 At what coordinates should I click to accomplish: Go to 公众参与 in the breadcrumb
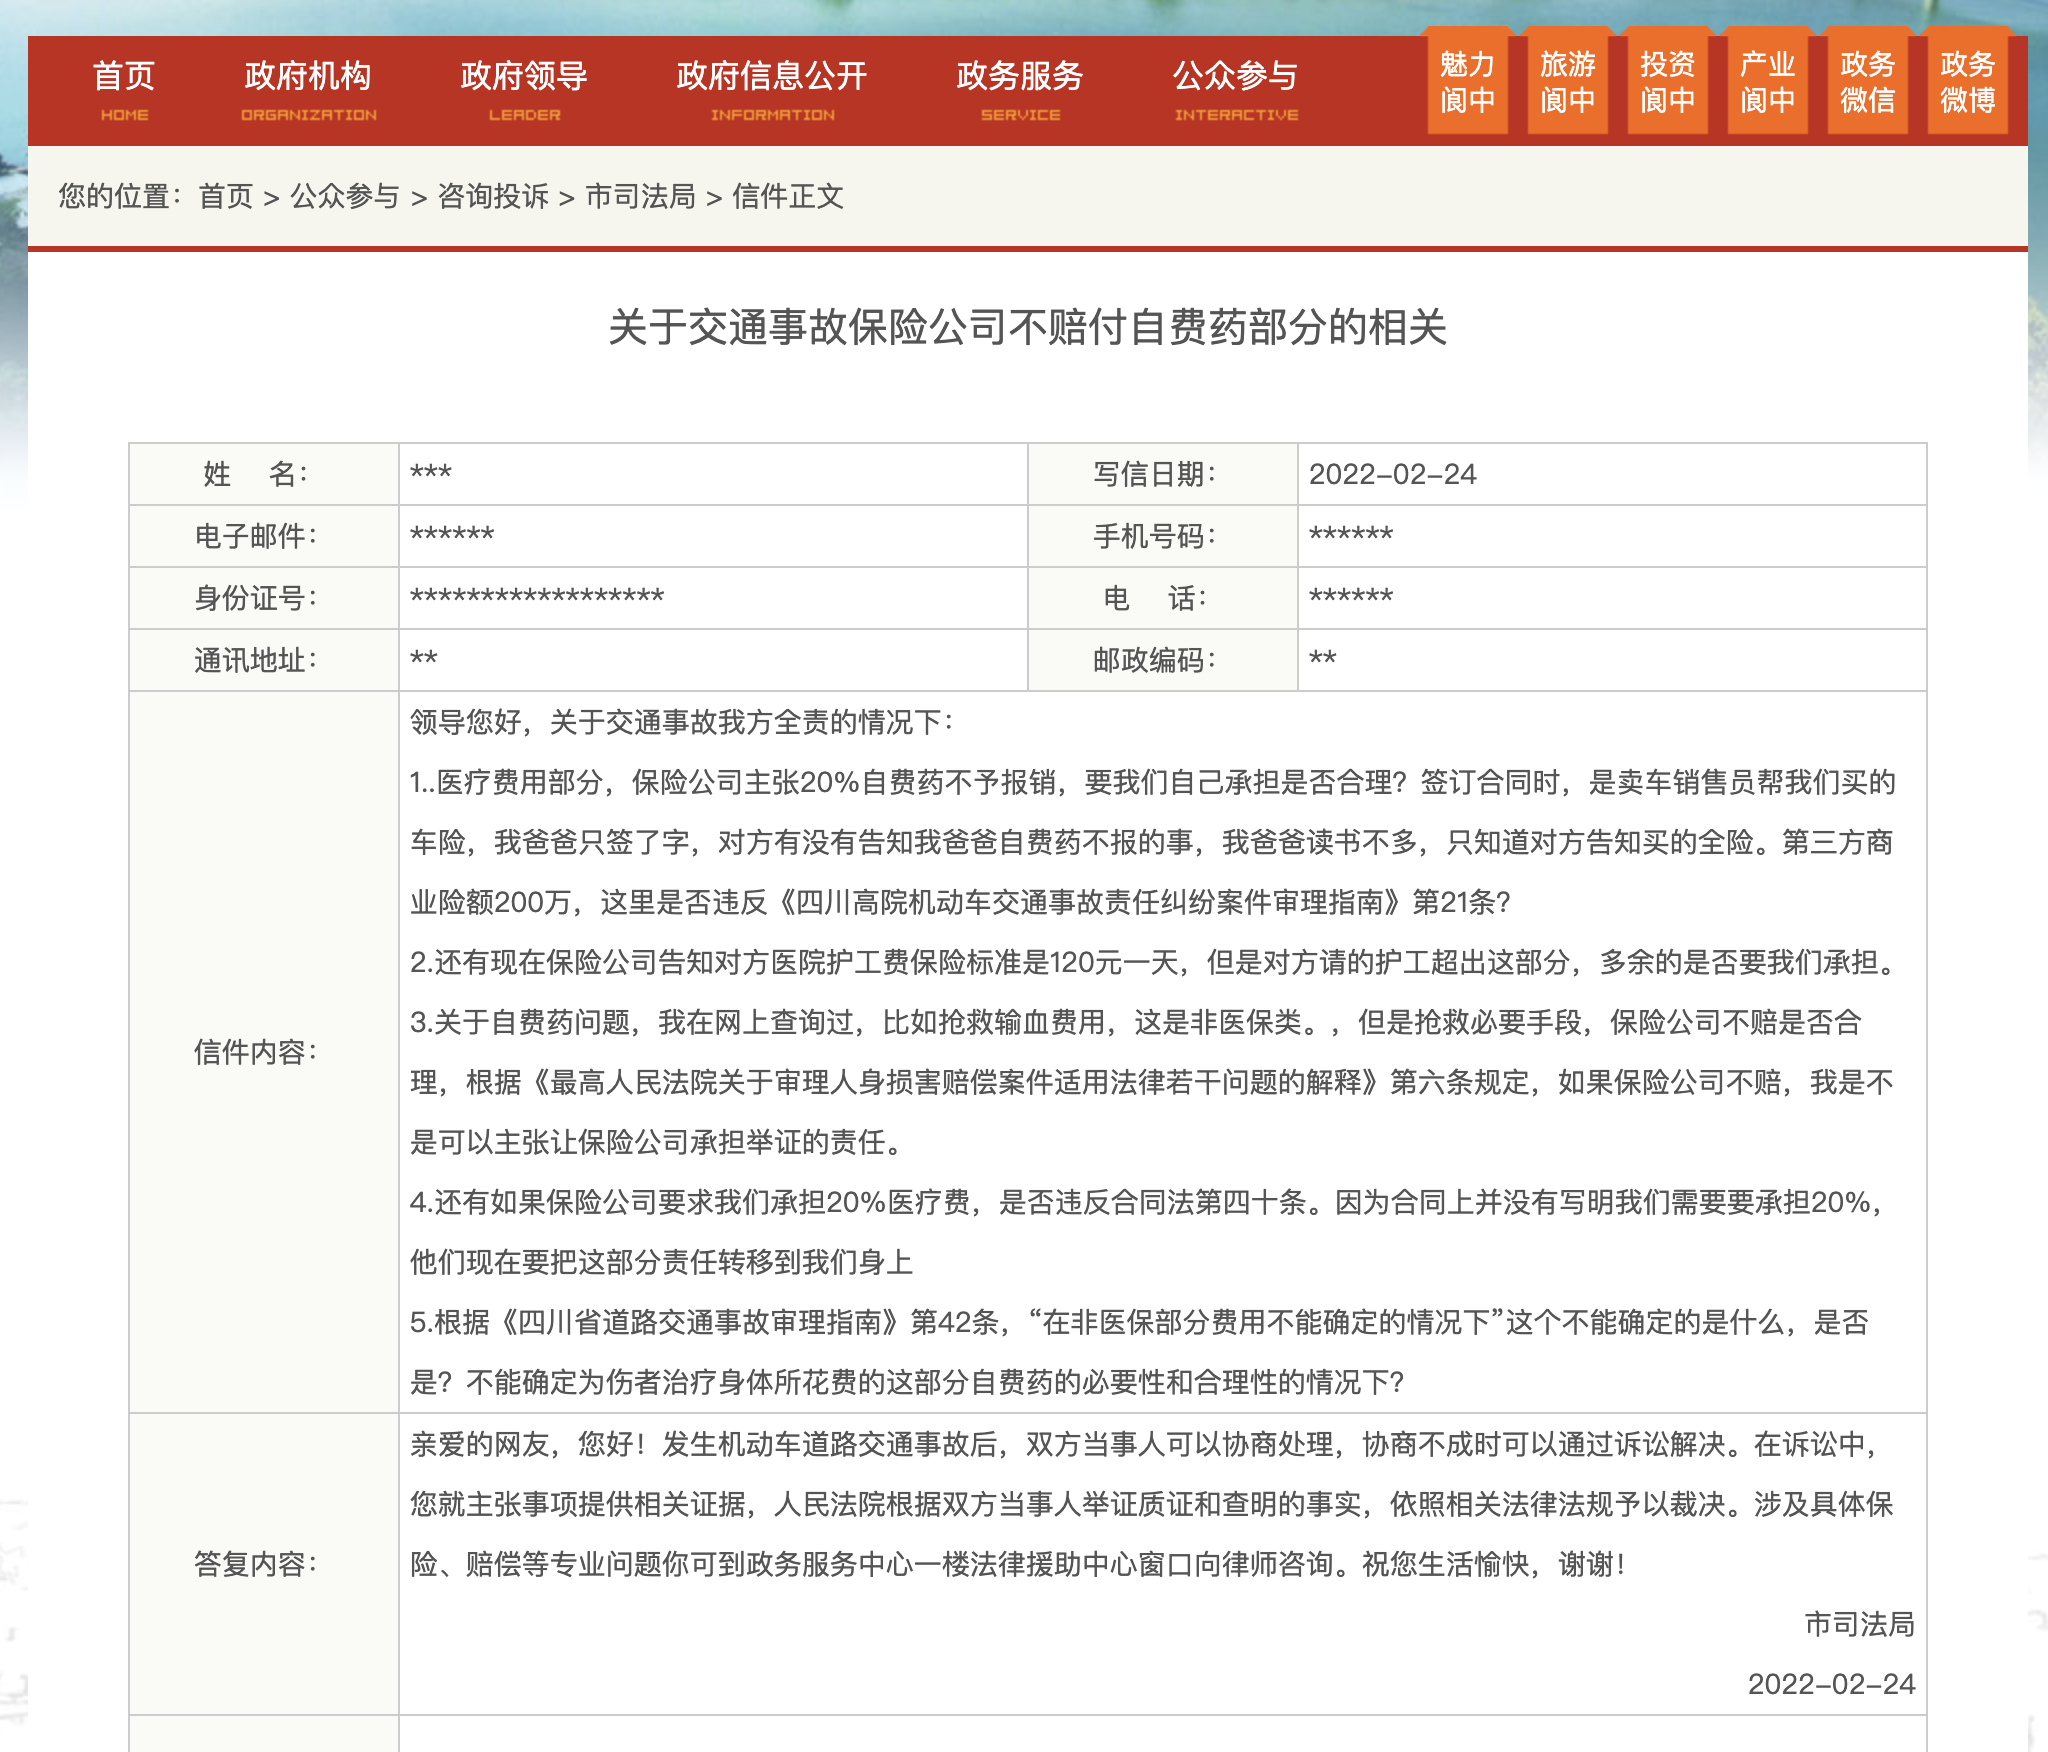[x=345, y=196]
